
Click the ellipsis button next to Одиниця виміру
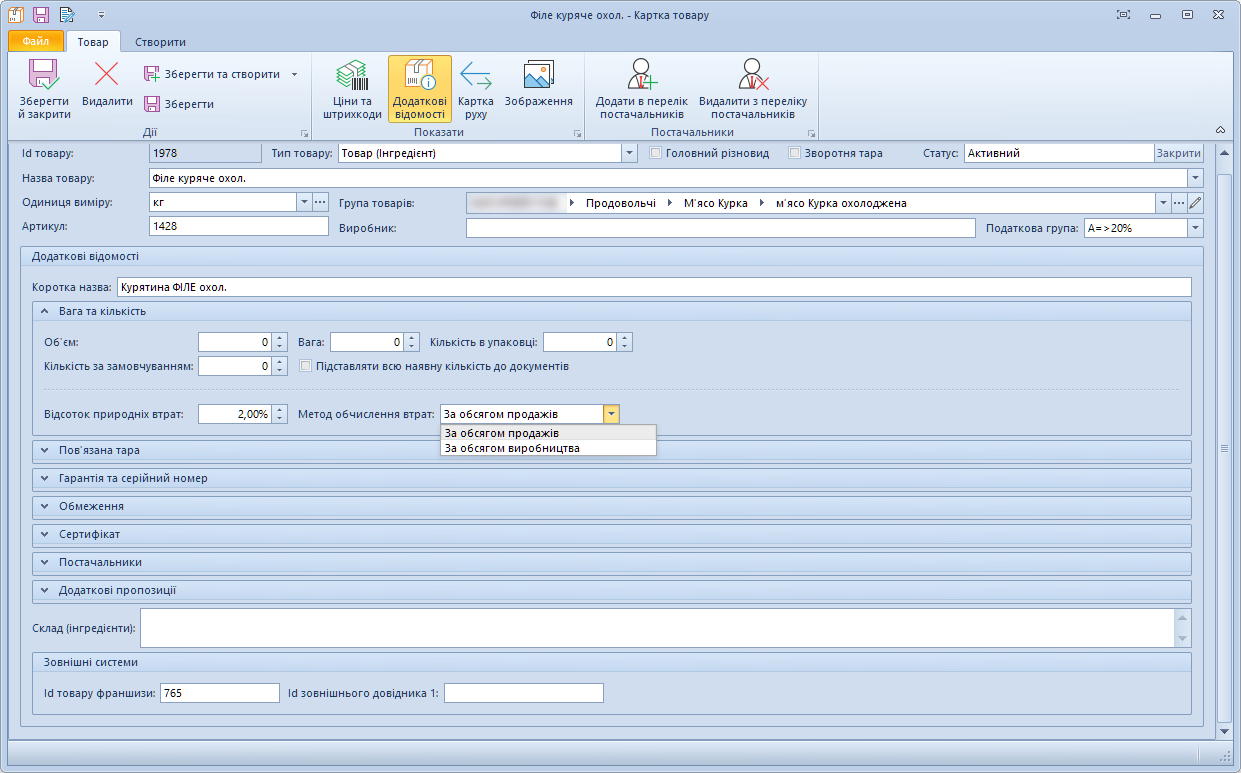coord(320,202)
